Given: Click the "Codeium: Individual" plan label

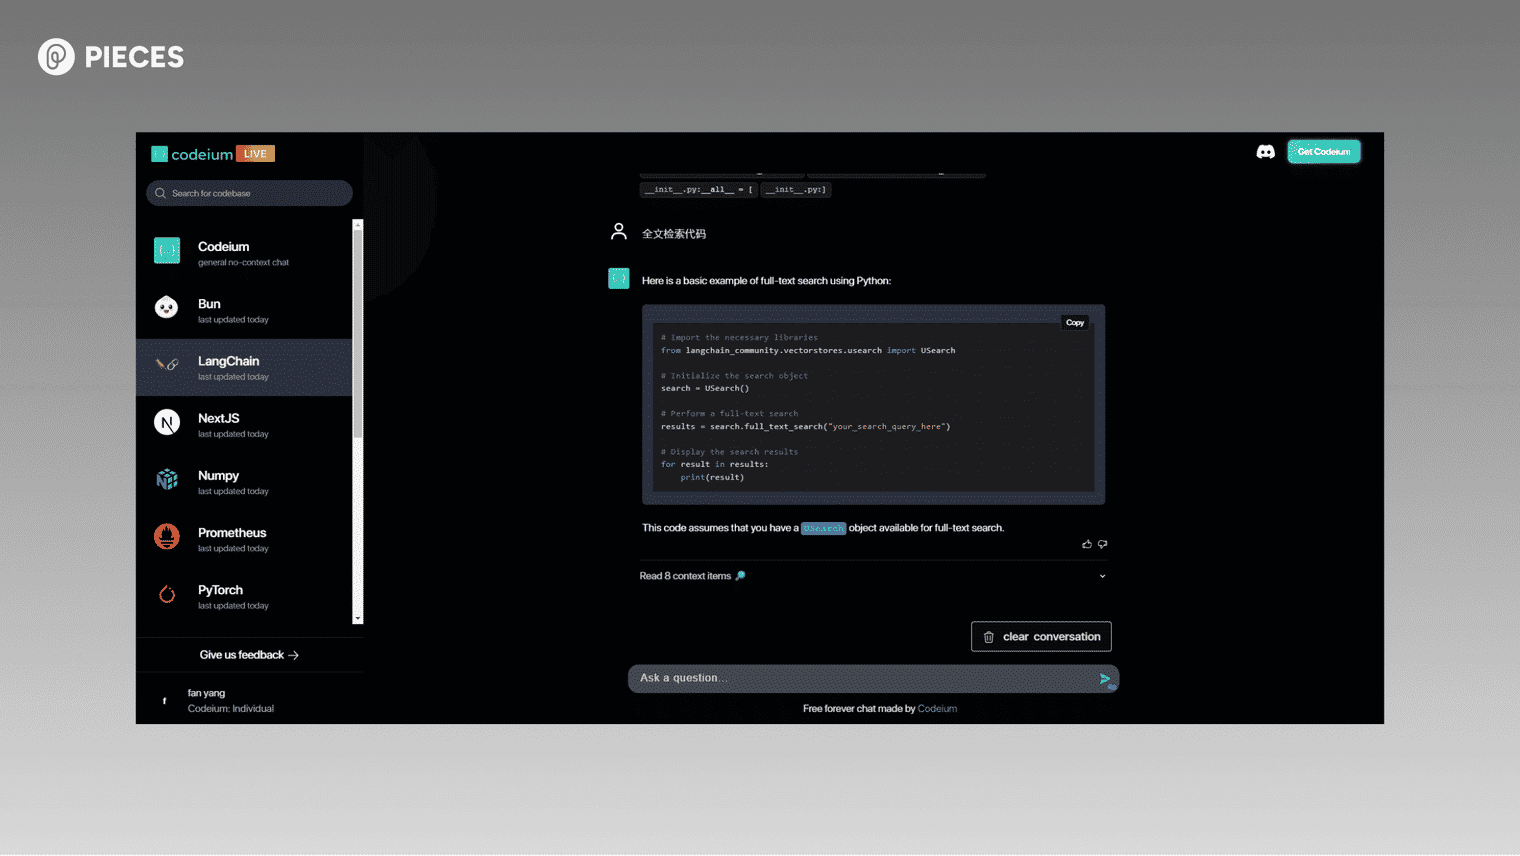Looking at the screenshot, I should [x=231, y=709].
